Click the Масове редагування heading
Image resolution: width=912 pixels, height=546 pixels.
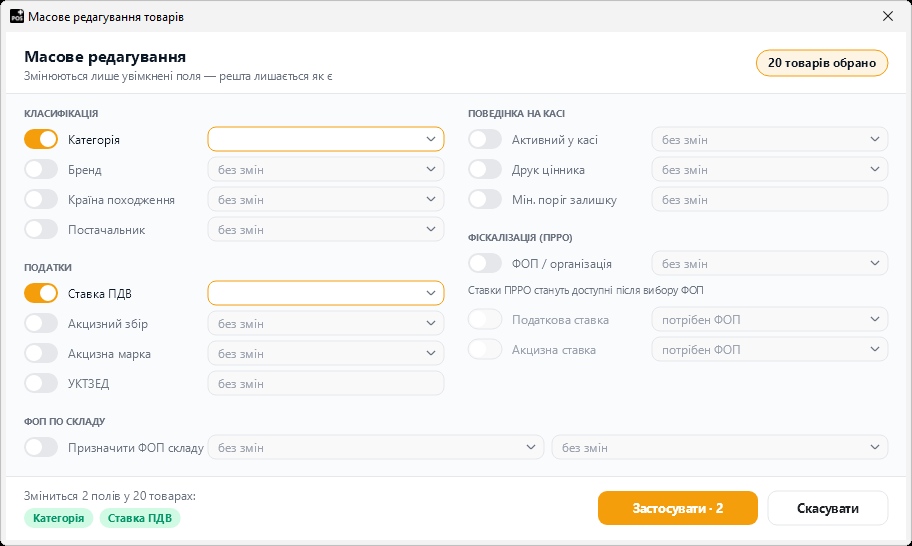105,57
